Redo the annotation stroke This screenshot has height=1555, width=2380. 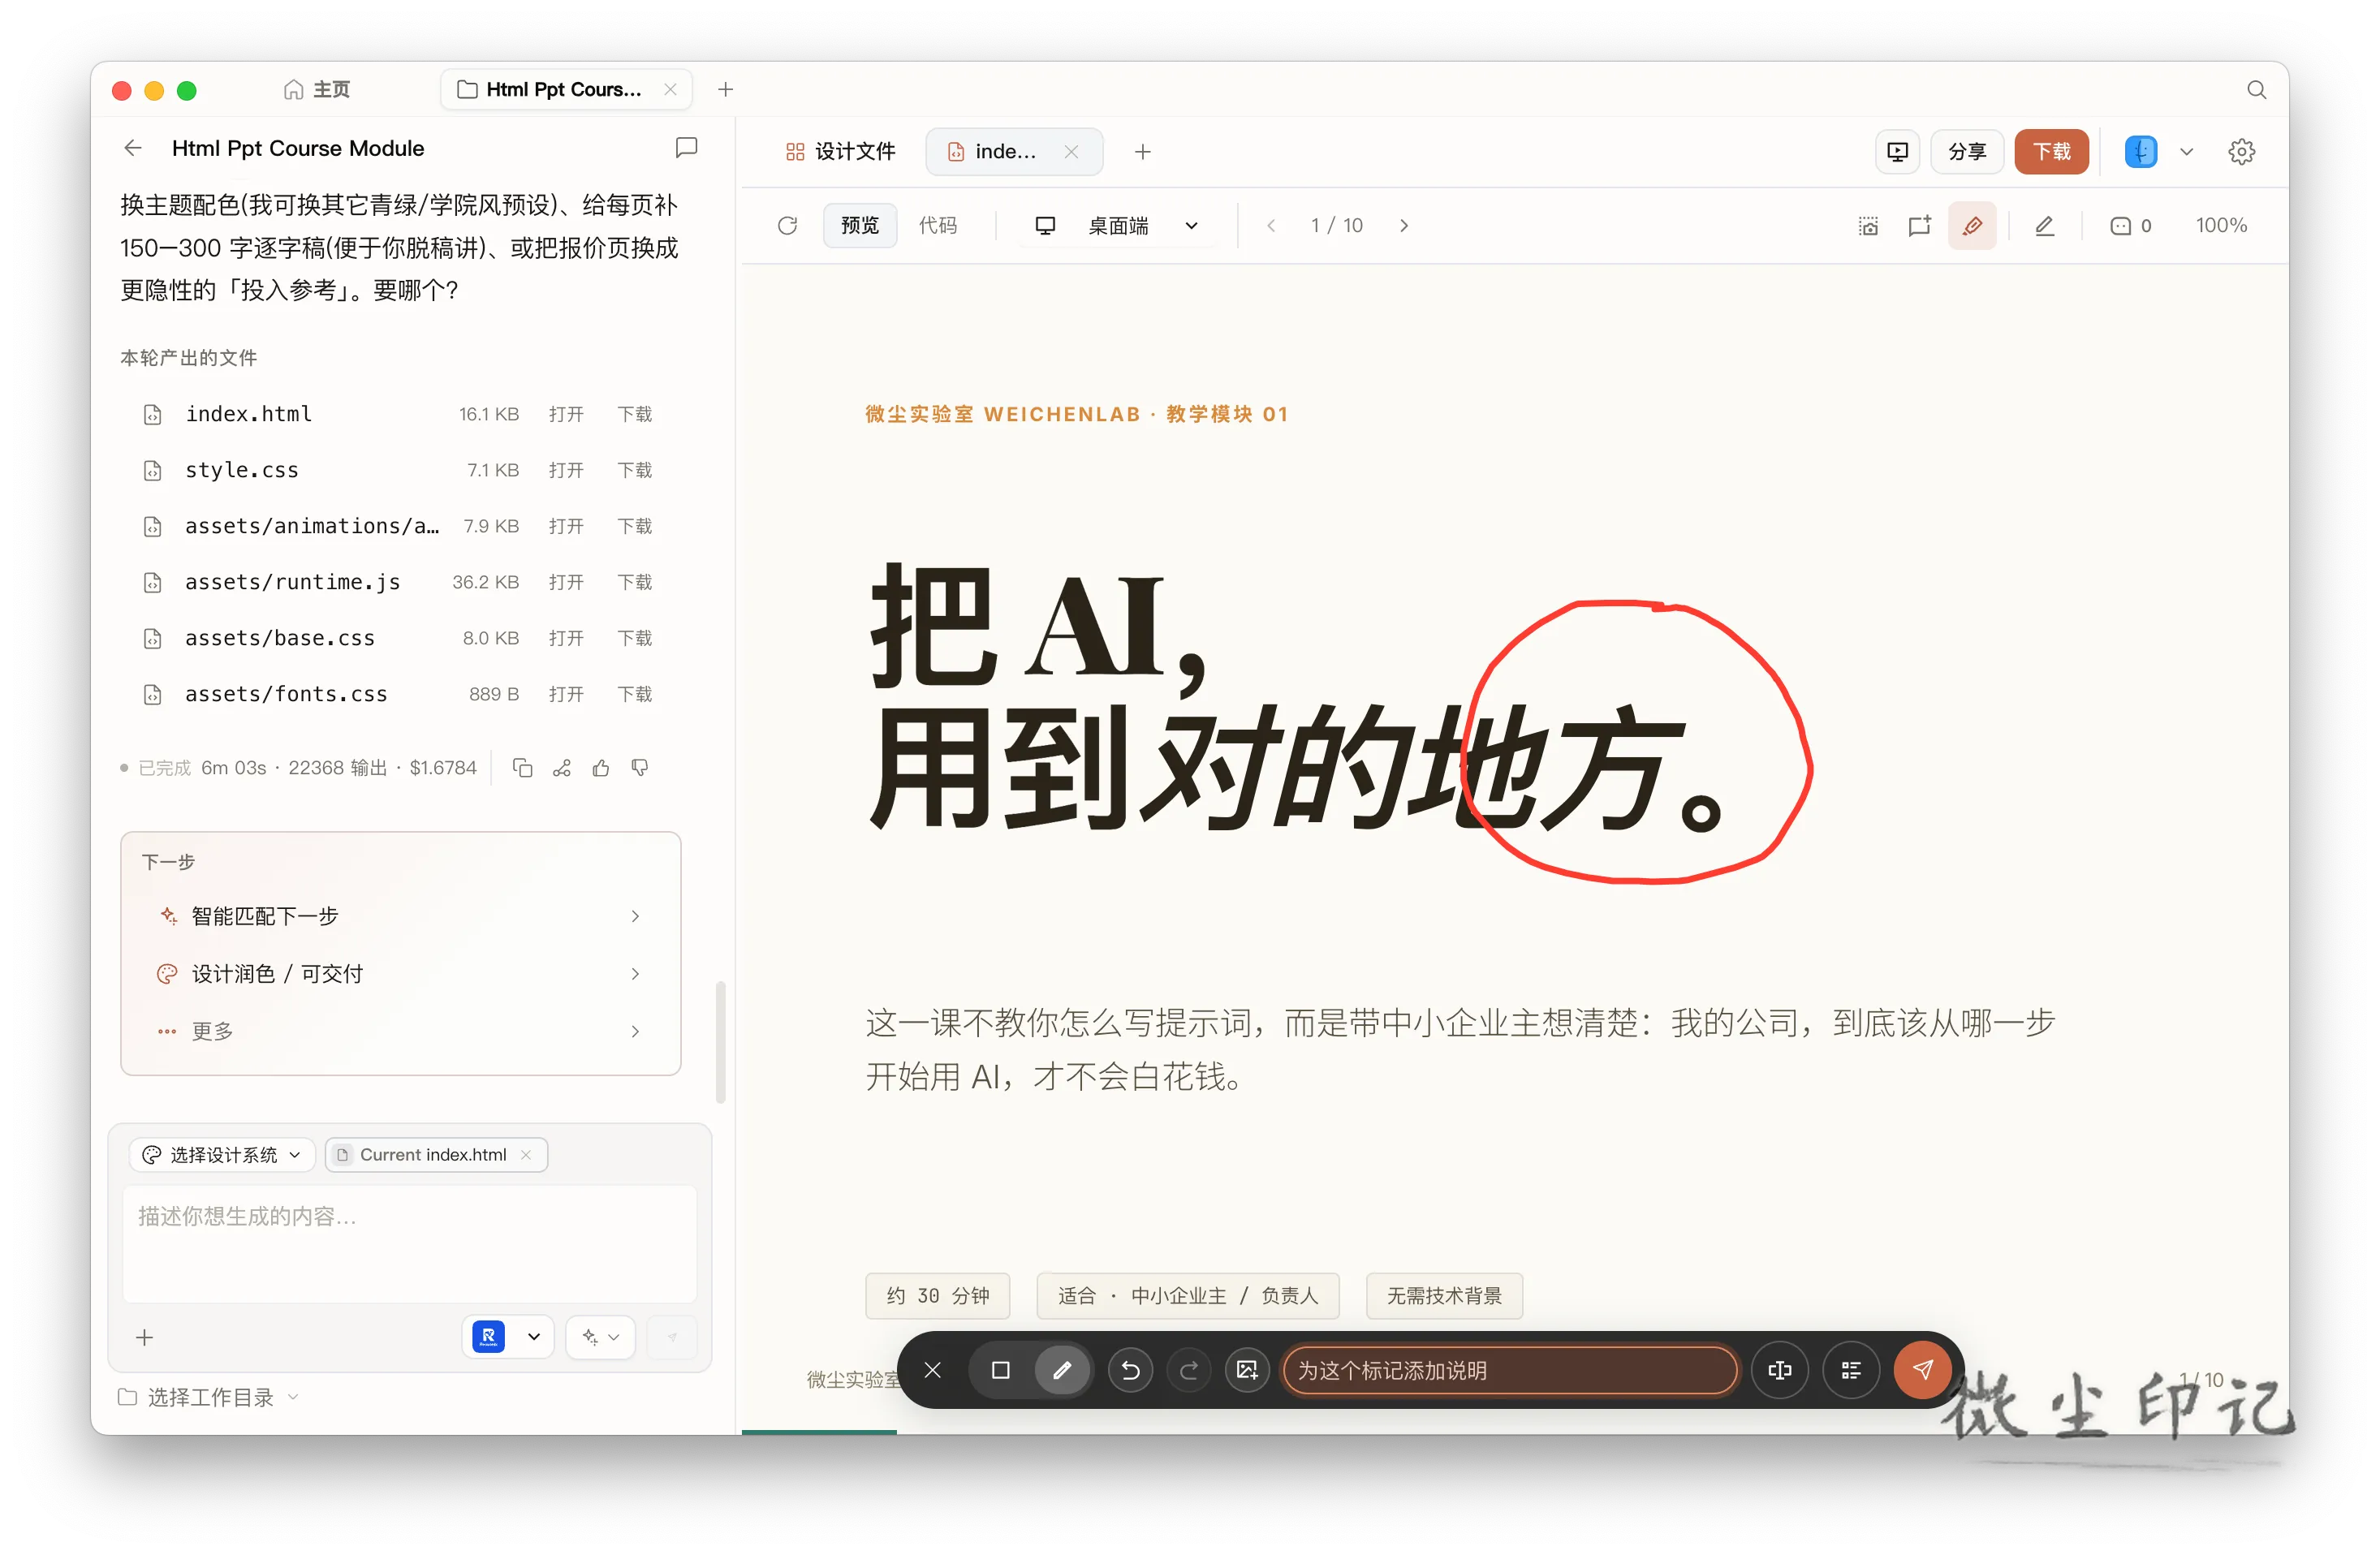point(1188,1370)
